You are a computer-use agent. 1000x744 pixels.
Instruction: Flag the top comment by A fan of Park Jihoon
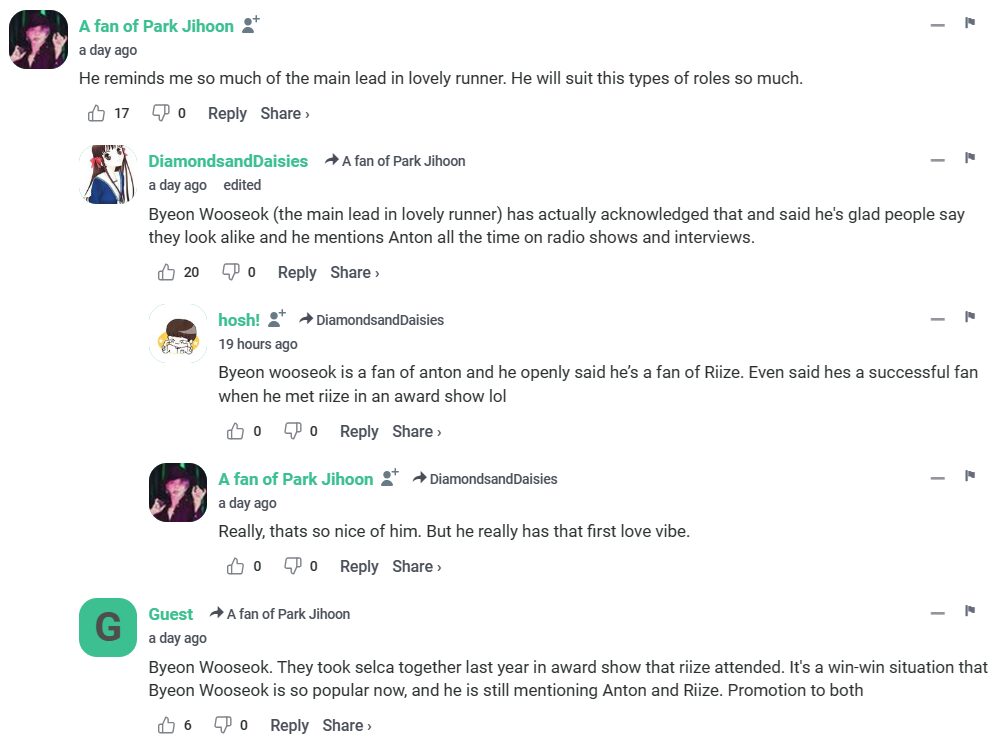pyautogui.click(x=969, y=23)
